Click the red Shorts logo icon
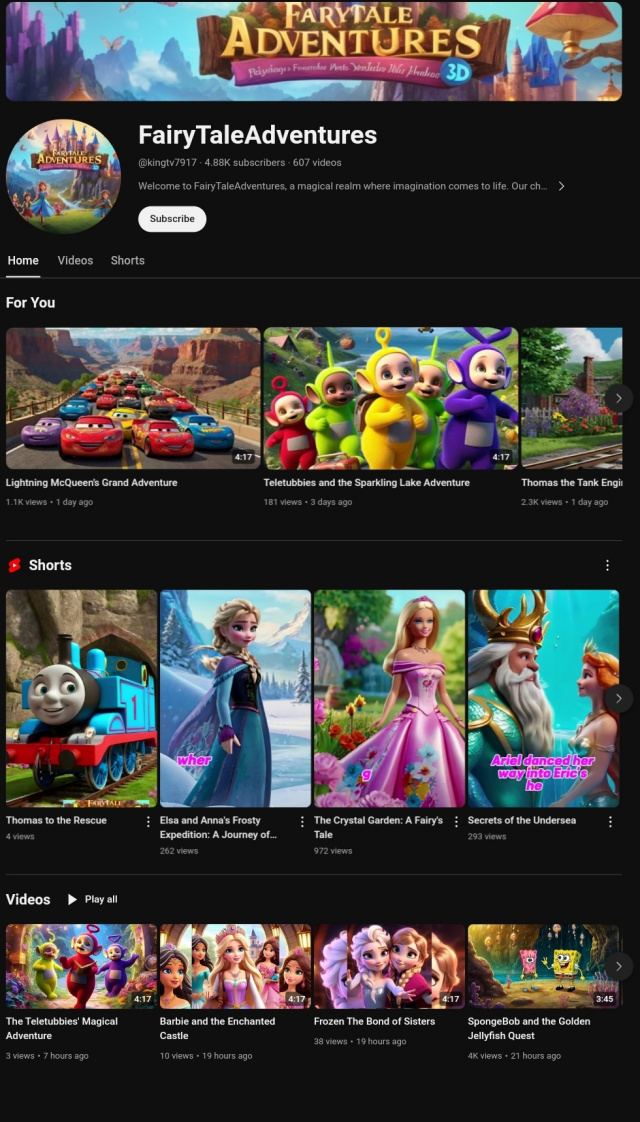The height and width of the screenshot is (1122, 640). pyautogui.click(x=14, y=565)
